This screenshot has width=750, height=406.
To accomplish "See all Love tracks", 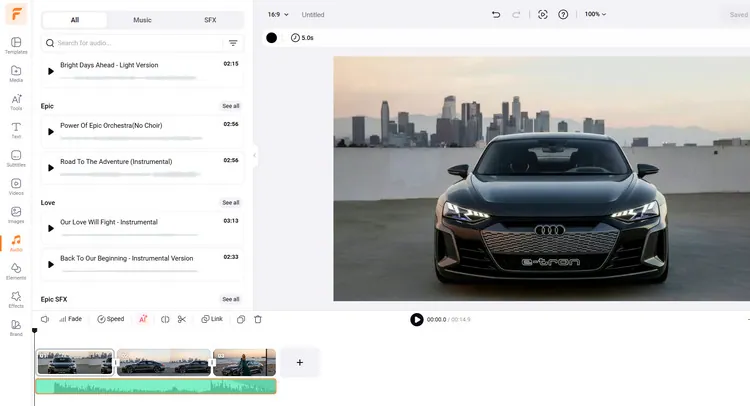I will pyautogui.click(x=231, y=203).
